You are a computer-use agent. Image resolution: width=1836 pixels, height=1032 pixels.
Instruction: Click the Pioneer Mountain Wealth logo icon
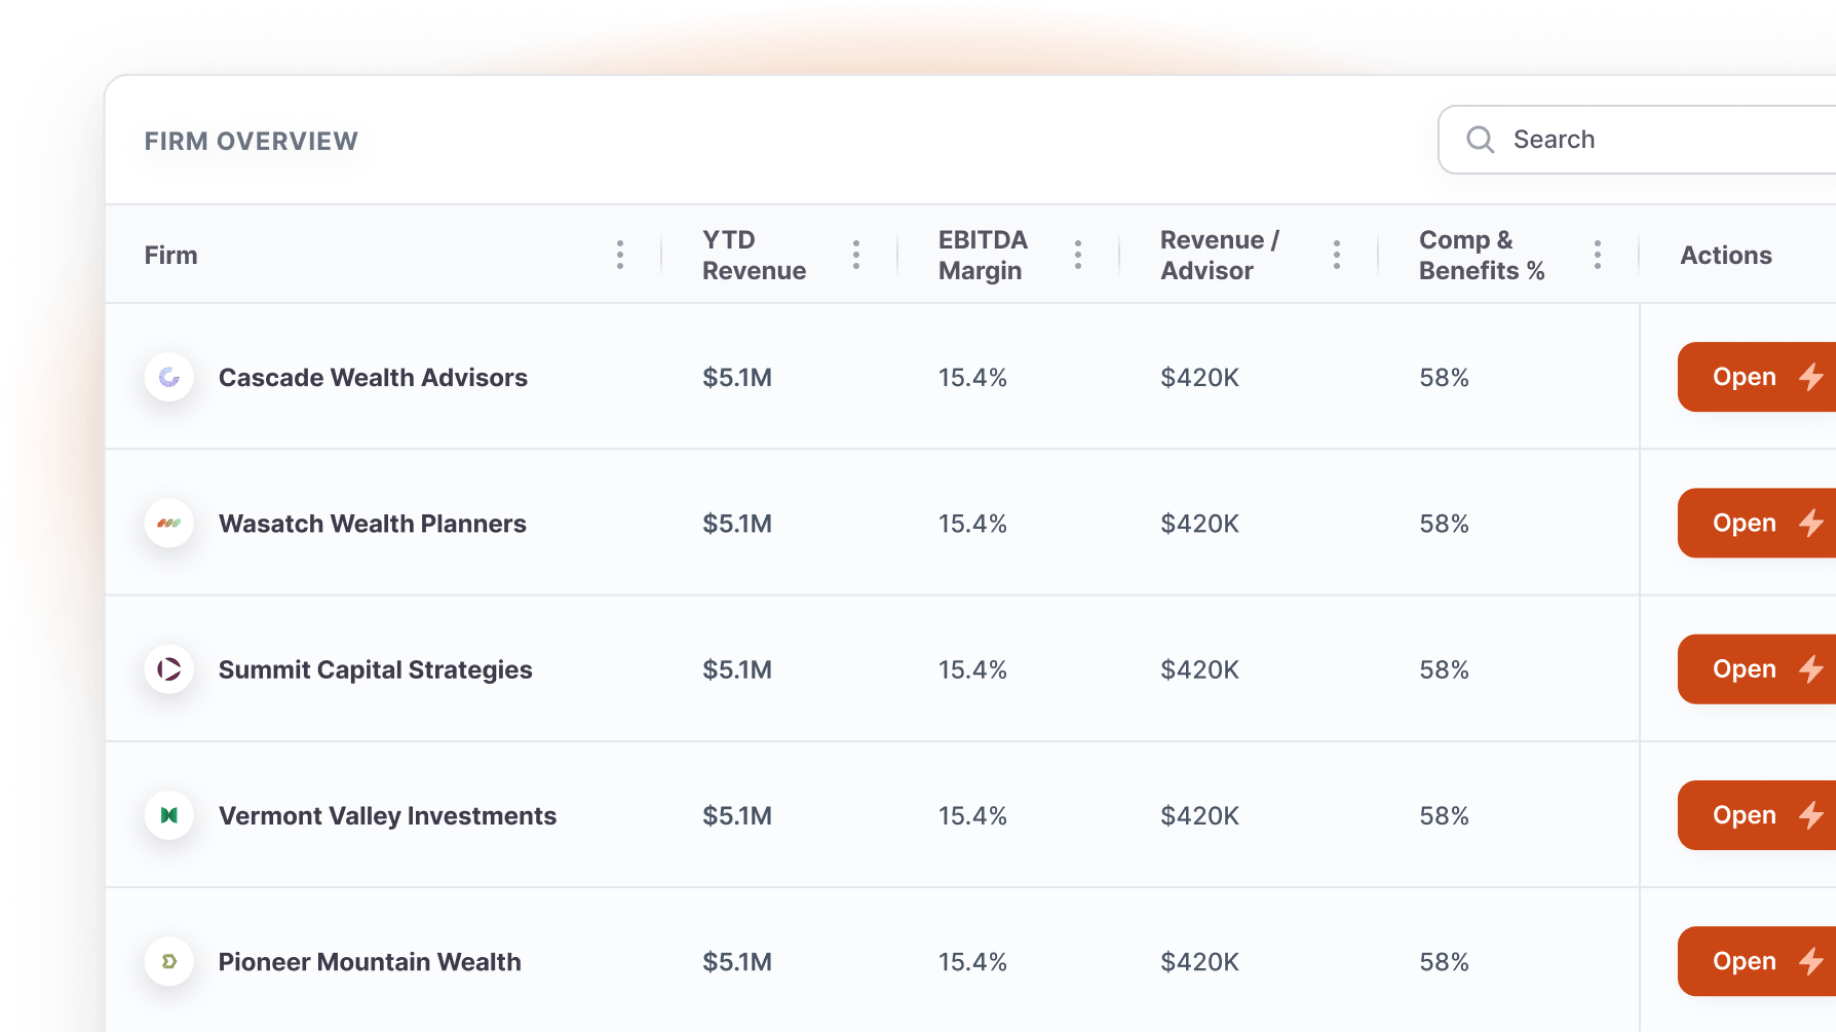[x=169, y=961]
